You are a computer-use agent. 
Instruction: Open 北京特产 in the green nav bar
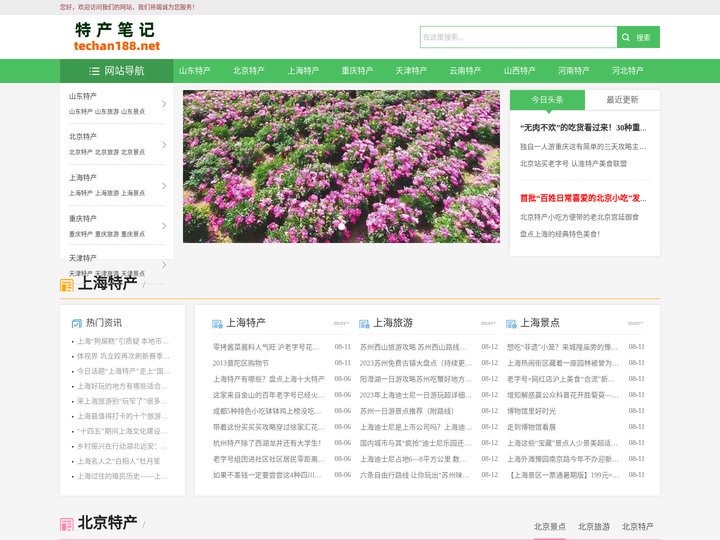(249, 71)
